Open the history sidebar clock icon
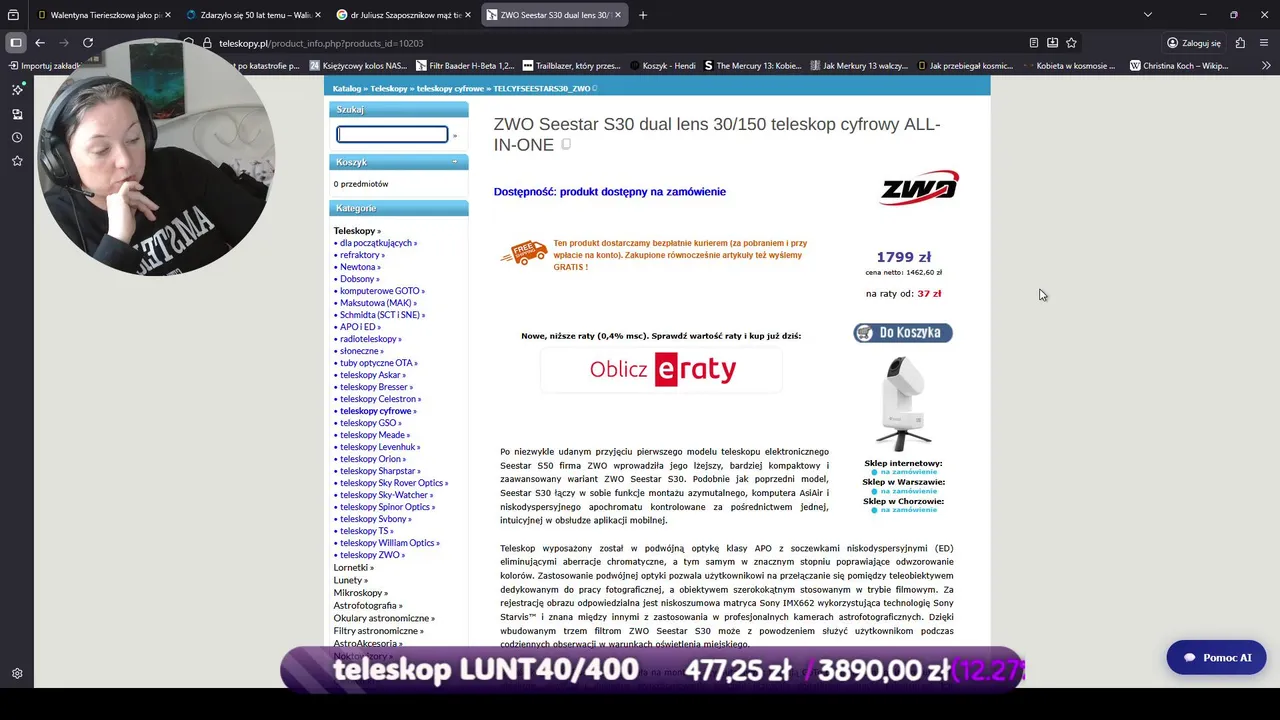The height and width of the screenshot is (720, 1280). pyautogui.click(x=17, y=137)
